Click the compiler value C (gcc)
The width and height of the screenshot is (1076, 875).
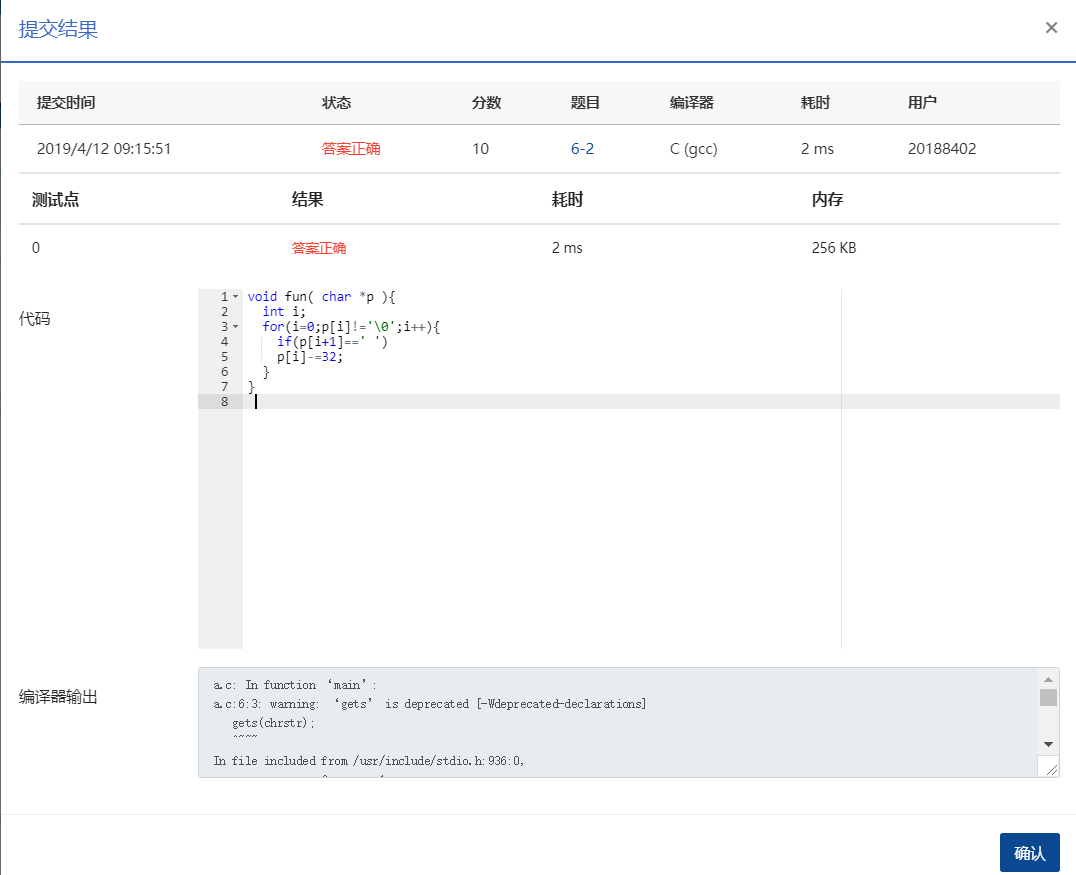point(693,148)
